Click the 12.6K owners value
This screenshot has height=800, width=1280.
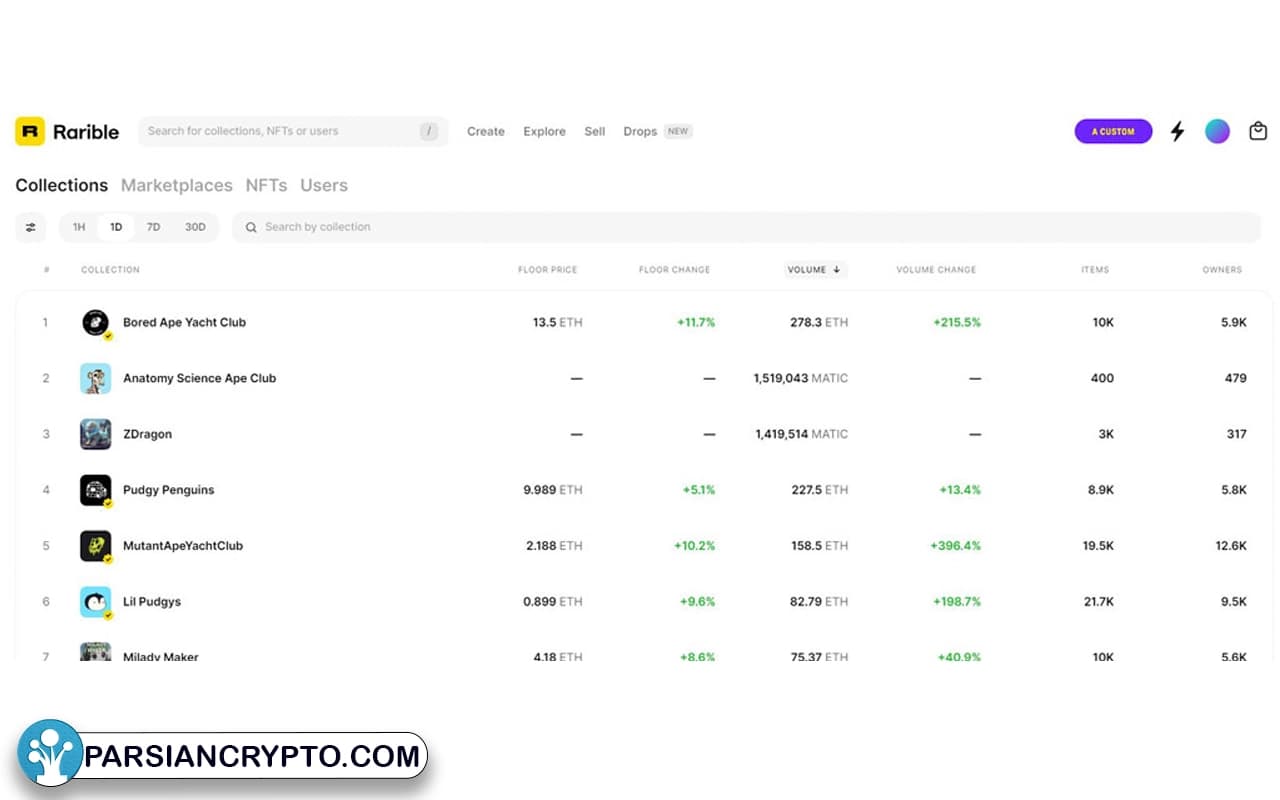tap(1230, 546)
